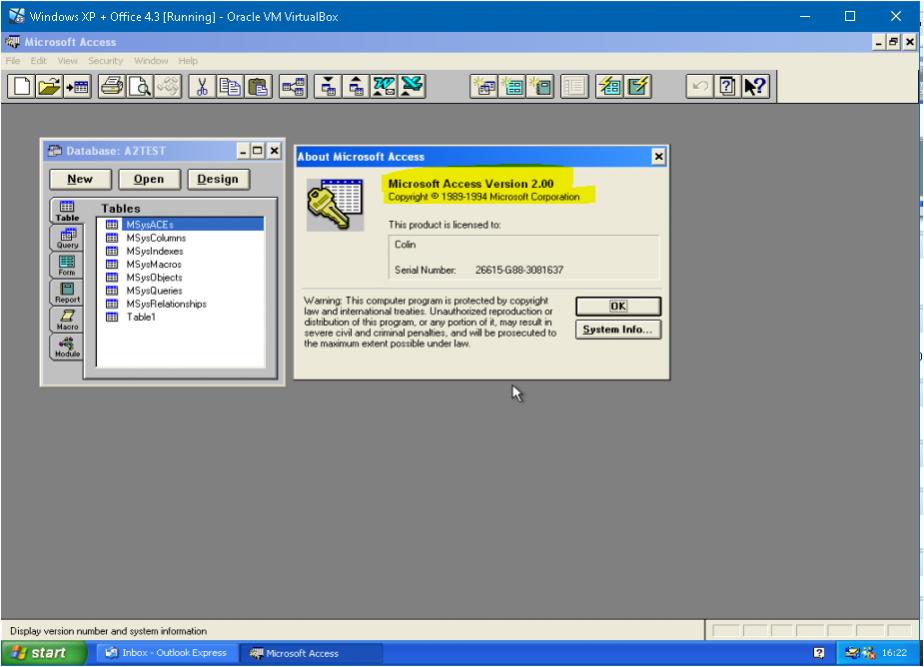Click the Analyze It with Excel icon

point(412,87)
